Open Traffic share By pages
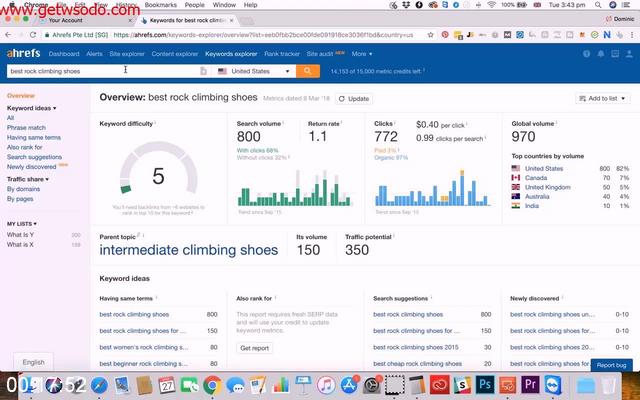Screen dimensions: 640x400 pyautogui.click(x=20, y=199)
